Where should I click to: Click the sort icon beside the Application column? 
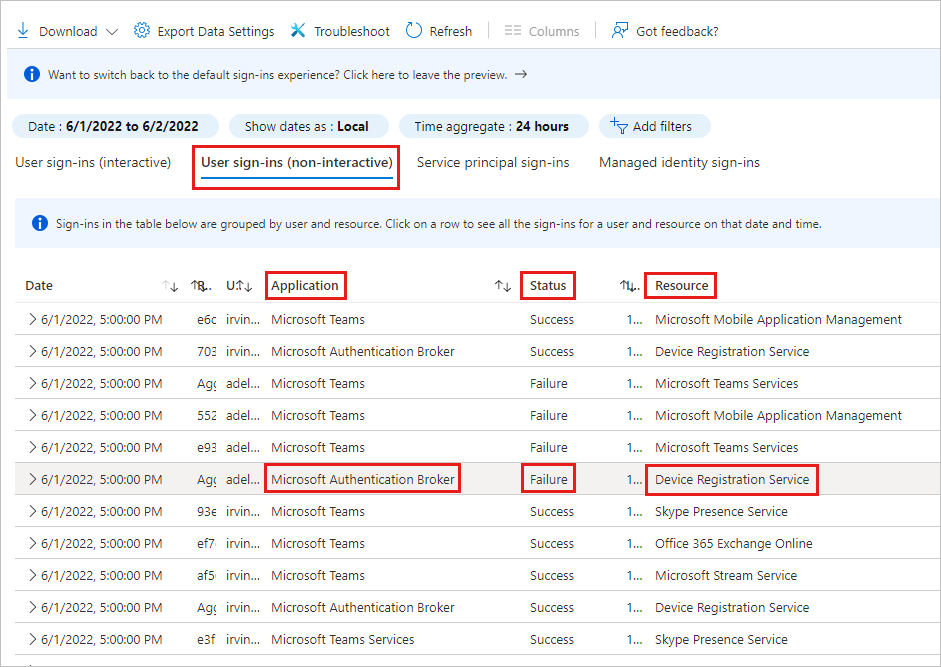503,285
